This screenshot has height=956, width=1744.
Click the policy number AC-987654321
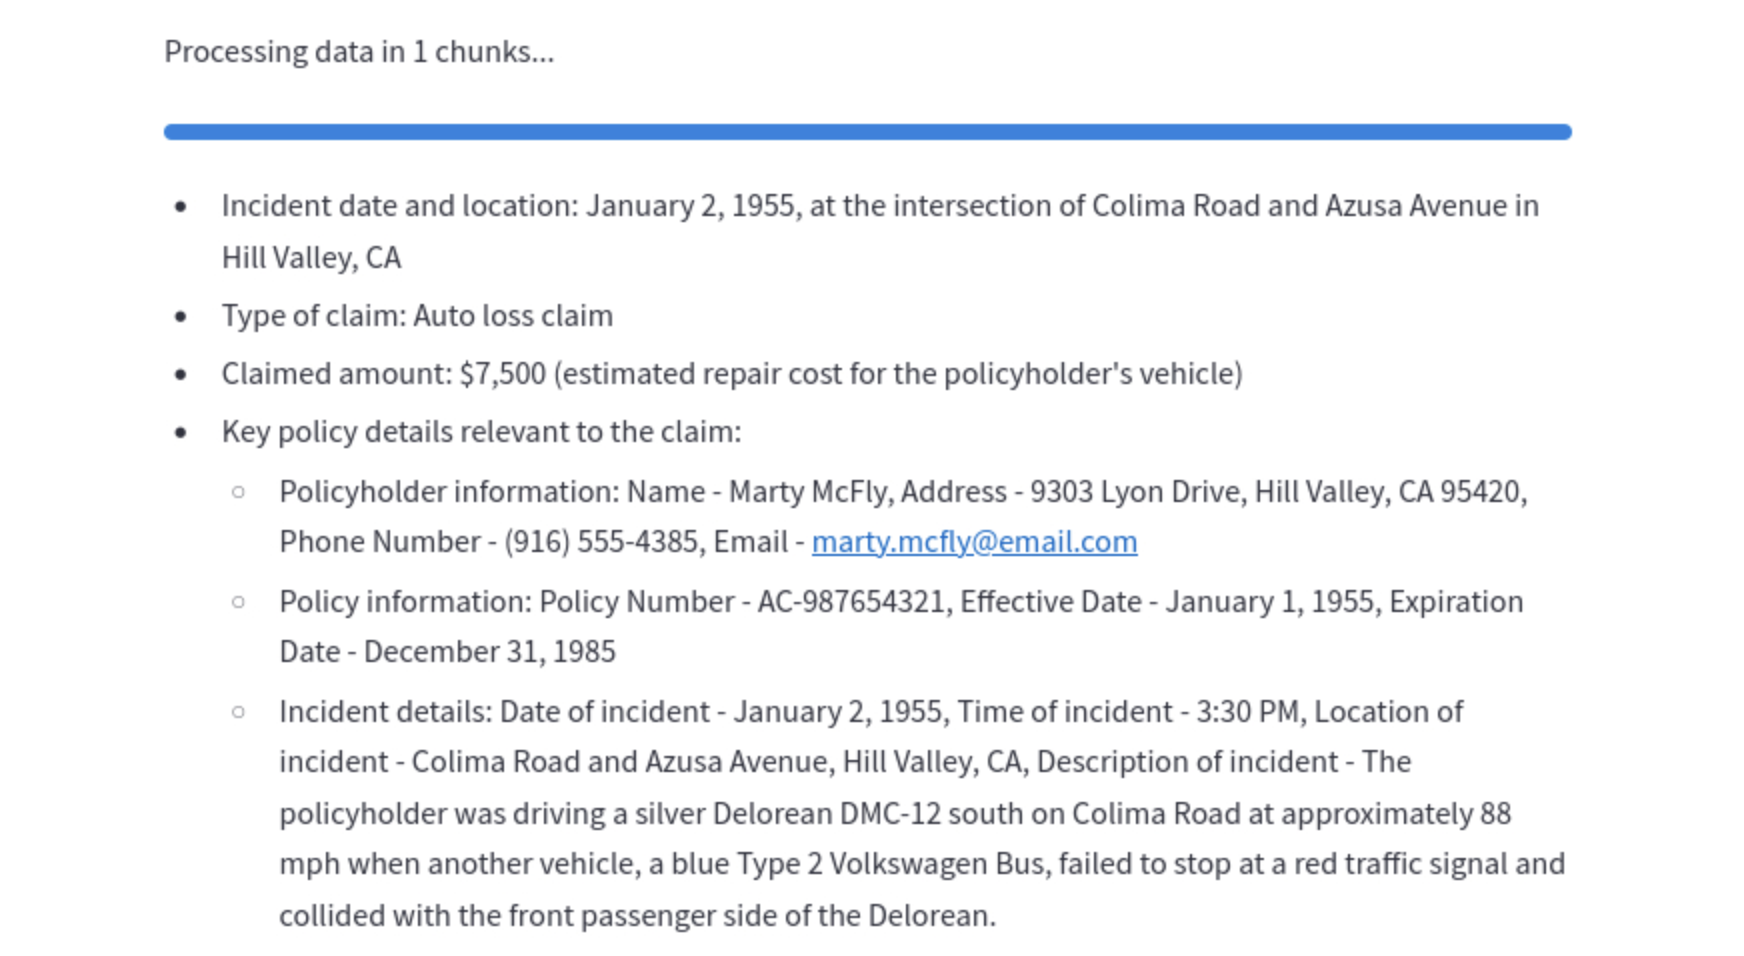(x=850, y=602)
